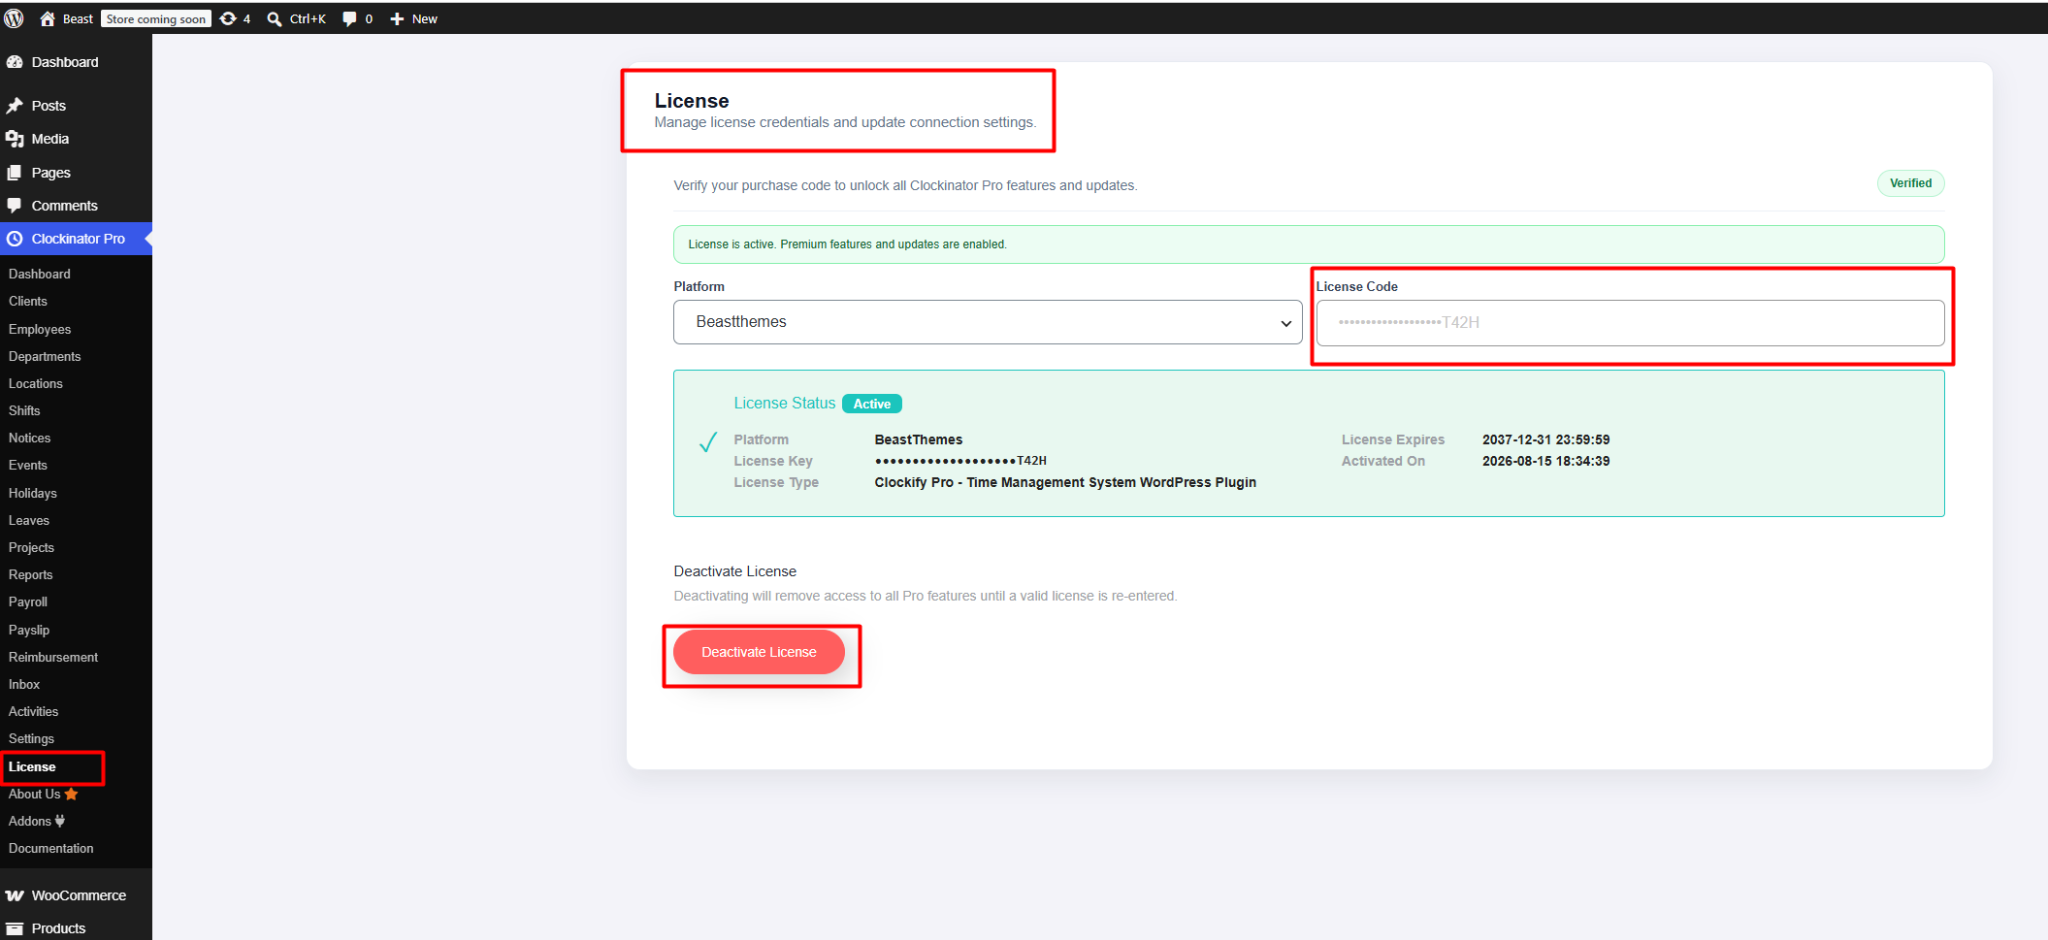The height and width of the screenshot is (940, 2048).
Task: Open the comments bubble in admin bar
Action: pos(349,19)
